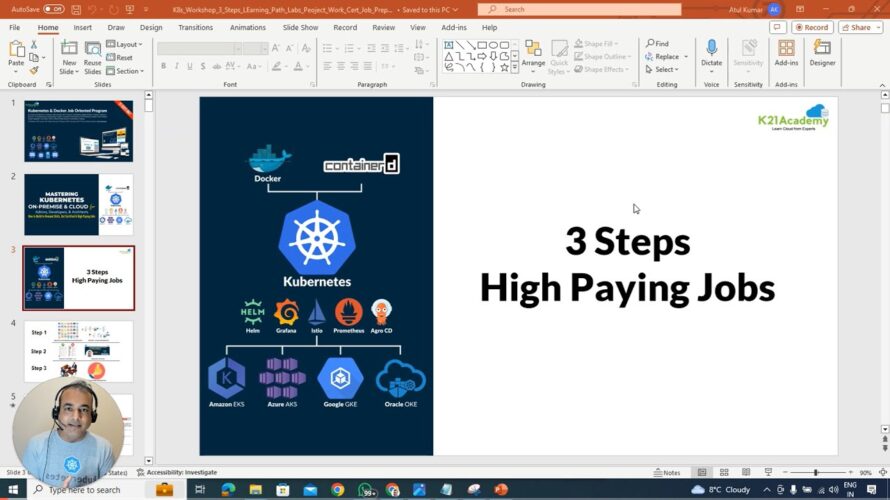Switch to the Design tab
The image size is (890, 500).
point(151,27)
